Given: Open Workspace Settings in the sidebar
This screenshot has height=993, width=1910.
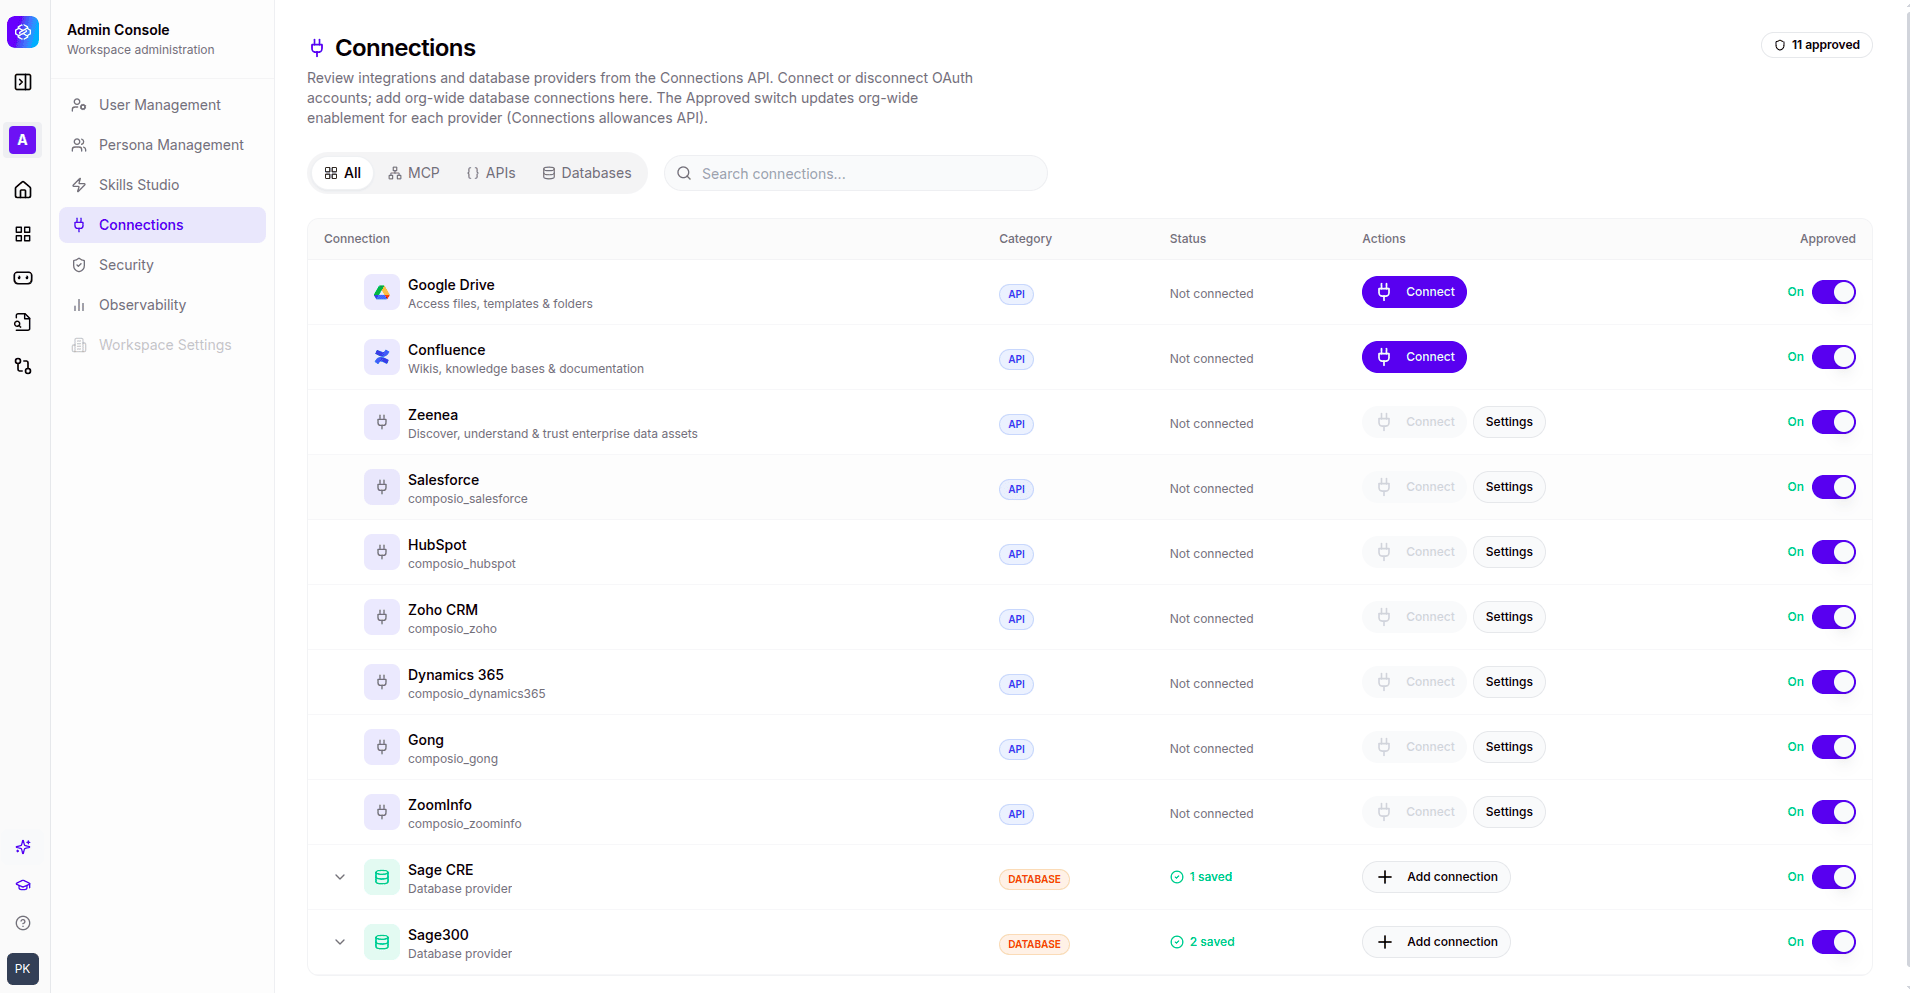Looking at the screenshot, I should coord(162,345).
